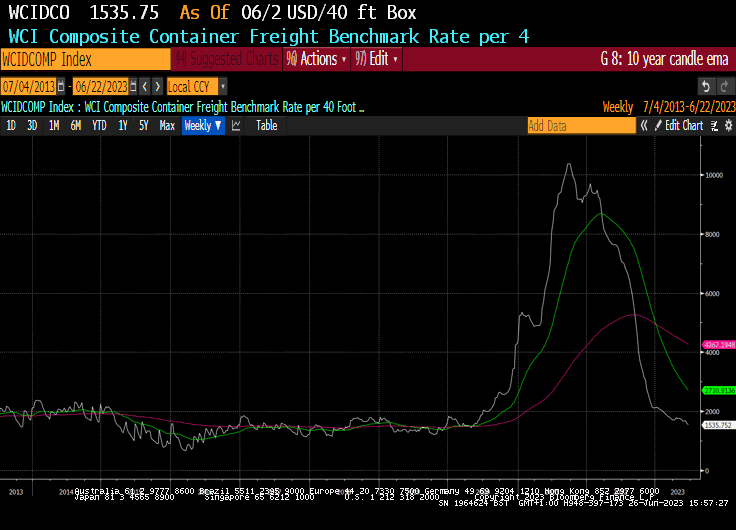Edit the end date field 06/22/2023
Viewport: 736px width, 530px height.
click(x=101, y=87)
